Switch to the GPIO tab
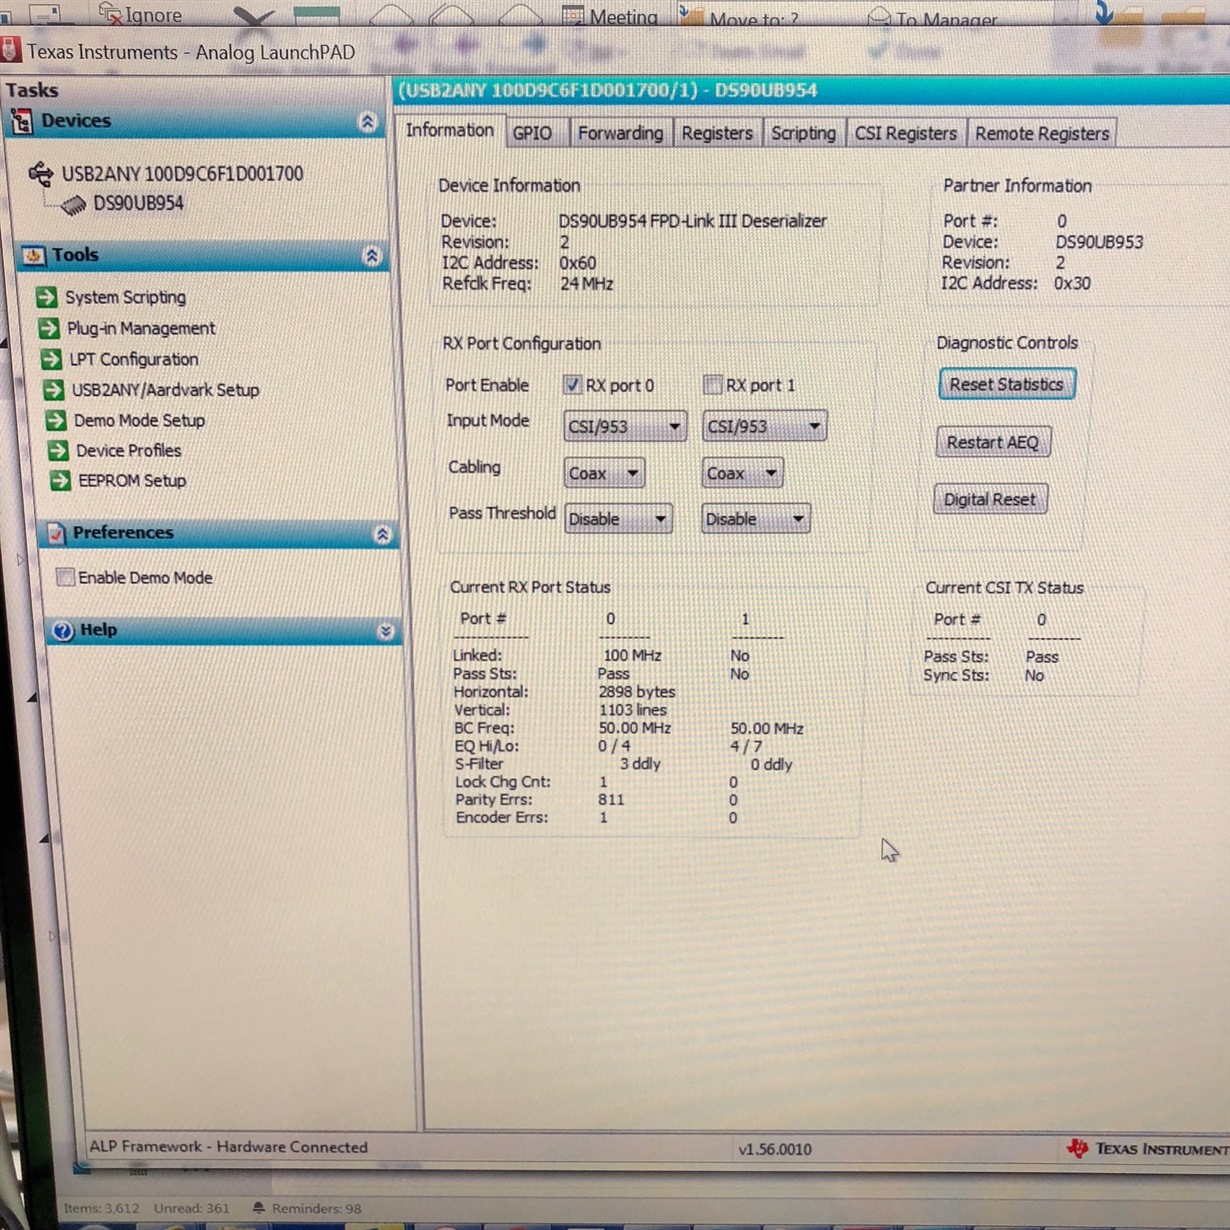This screenshot has height=1230, width=1230. coord(532,133)
